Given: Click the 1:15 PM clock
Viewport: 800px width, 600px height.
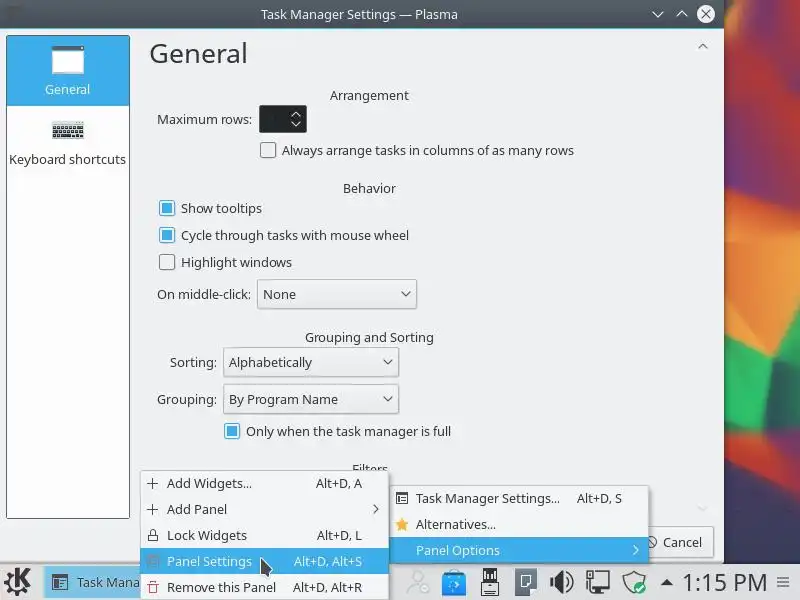Looking at the screenshot, I should point(724,582).
